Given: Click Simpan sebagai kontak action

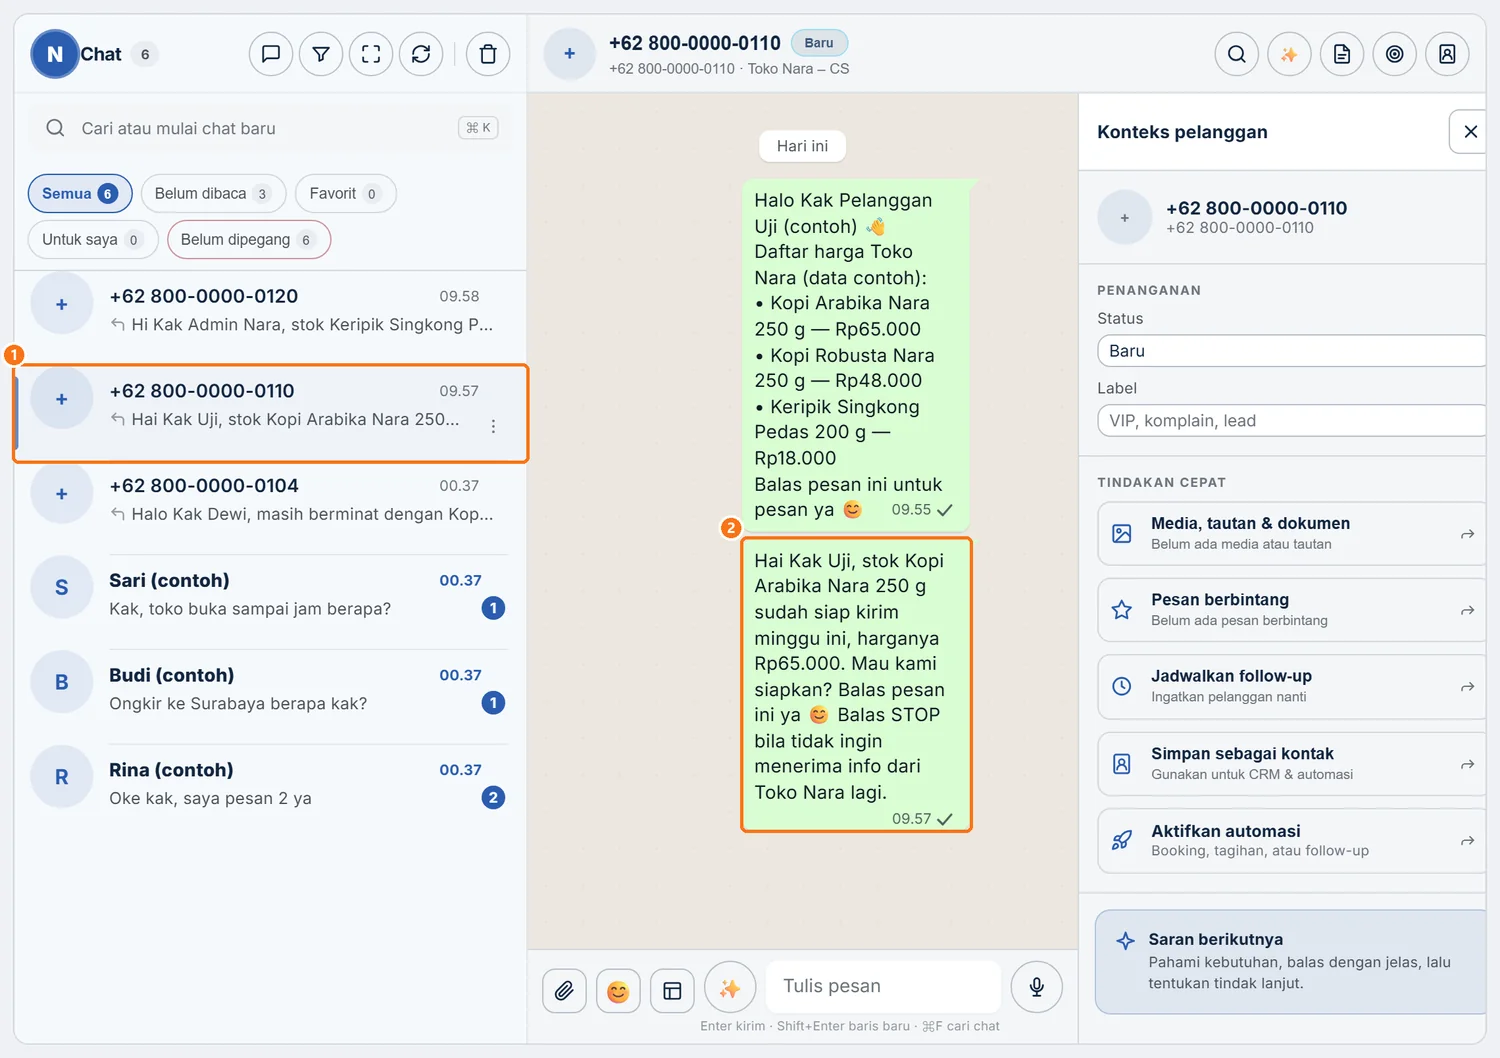Looking at the screenshot, I should (1291, 764).
